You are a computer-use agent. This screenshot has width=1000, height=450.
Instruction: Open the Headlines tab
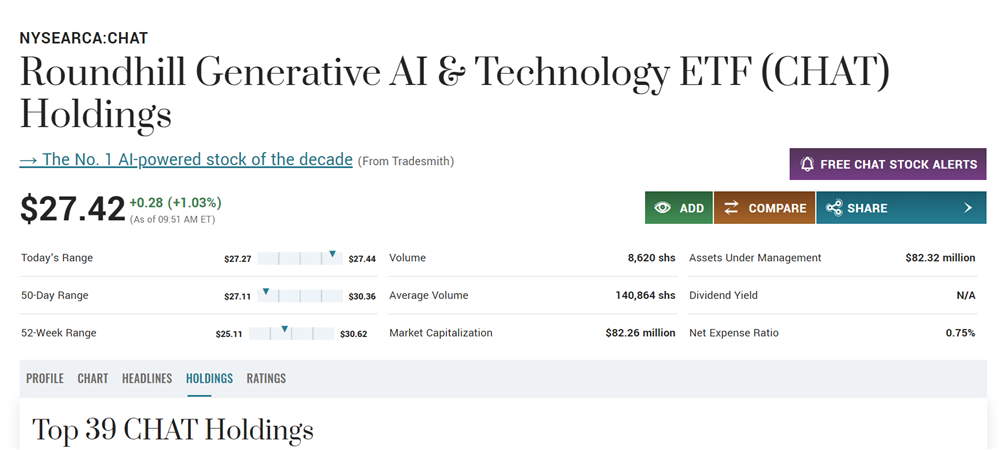tap(147, 378)
